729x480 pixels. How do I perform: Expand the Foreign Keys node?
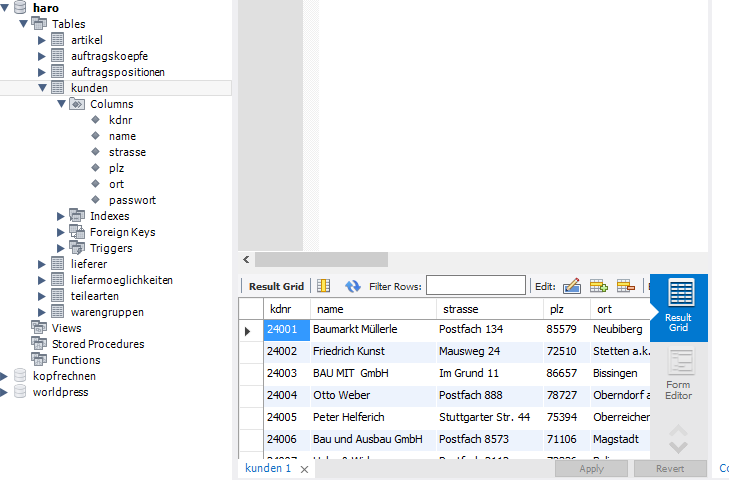60,232
